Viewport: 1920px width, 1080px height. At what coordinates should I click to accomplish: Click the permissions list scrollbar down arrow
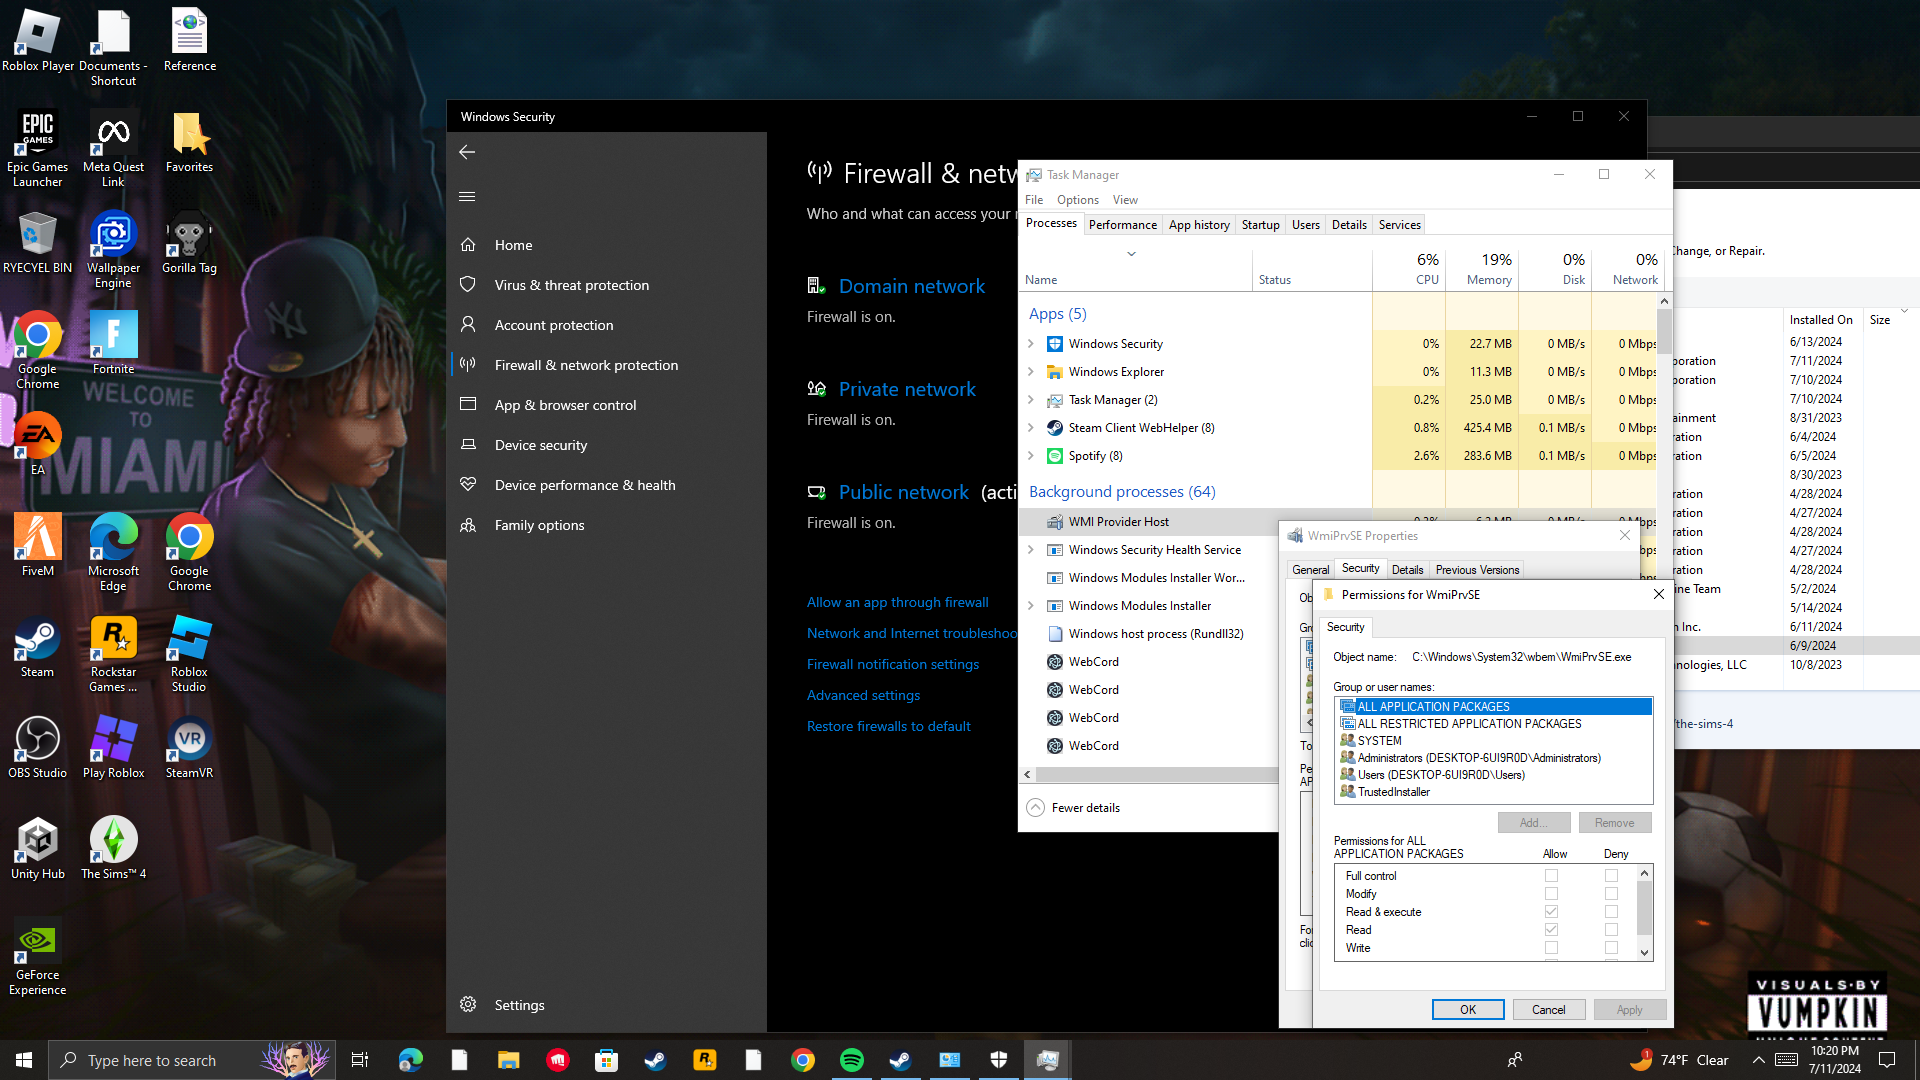coord(1644,953)
